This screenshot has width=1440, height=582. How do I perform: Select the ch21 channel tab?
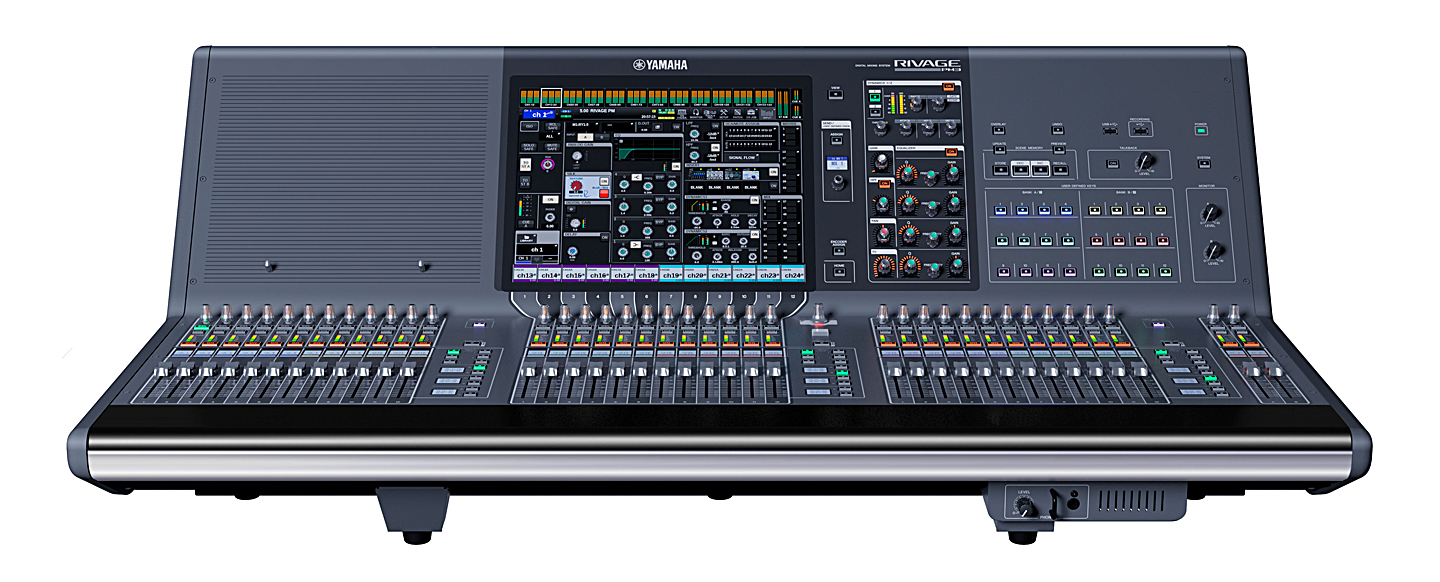pyautogui.click(x=720, y=275)
